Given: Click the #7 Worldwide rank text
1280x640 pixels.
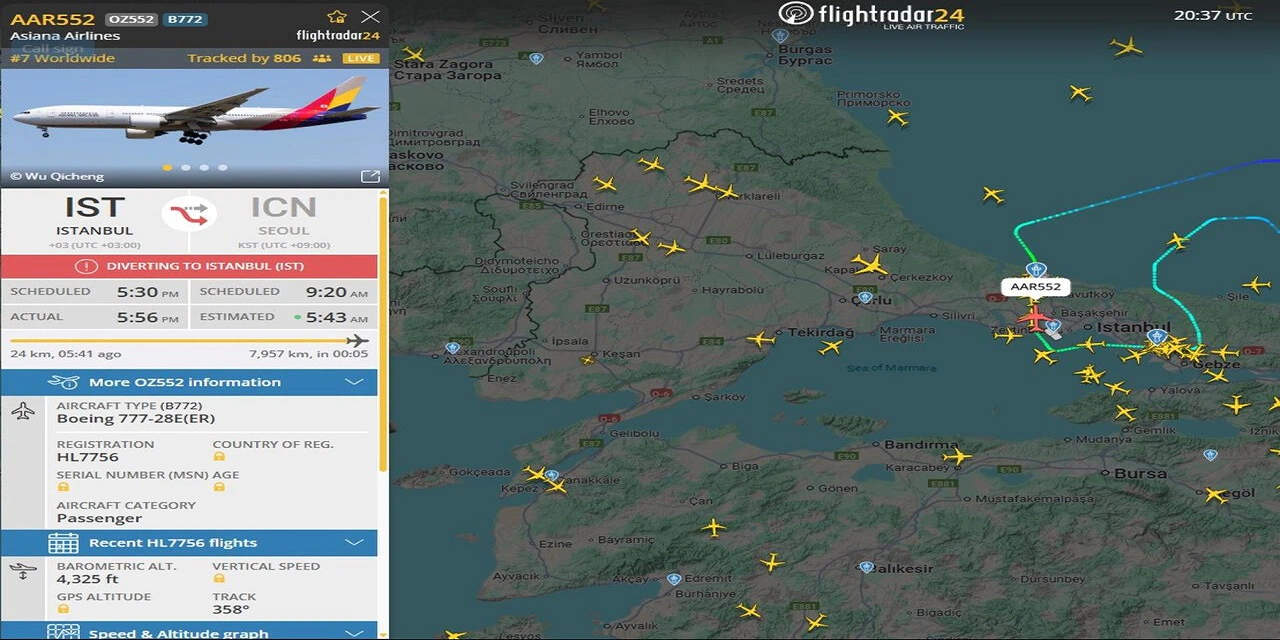Looking at the screenshot, I should tap(62, 58).
